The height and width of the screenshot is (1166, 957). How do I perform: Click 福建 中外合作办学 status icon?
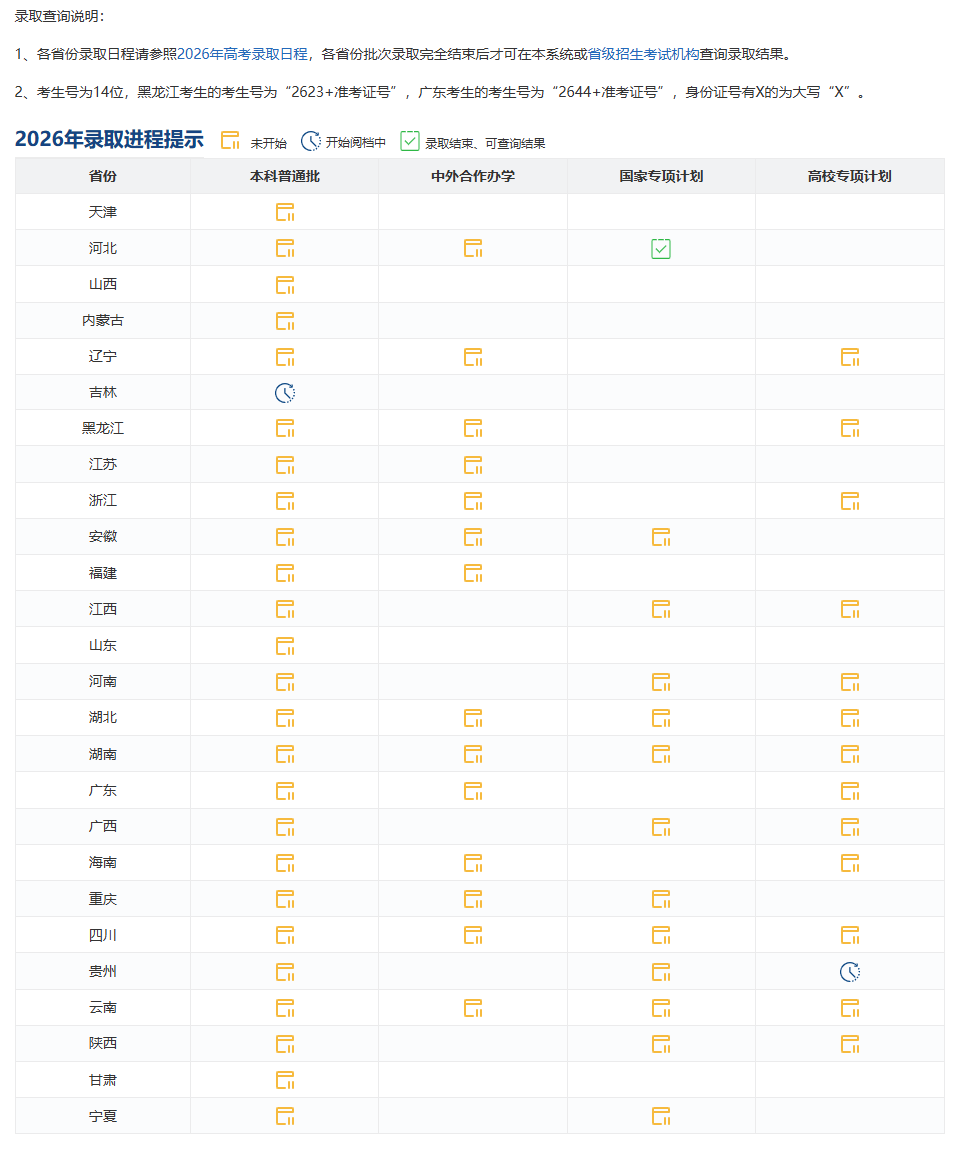click(x=473, y=573)
